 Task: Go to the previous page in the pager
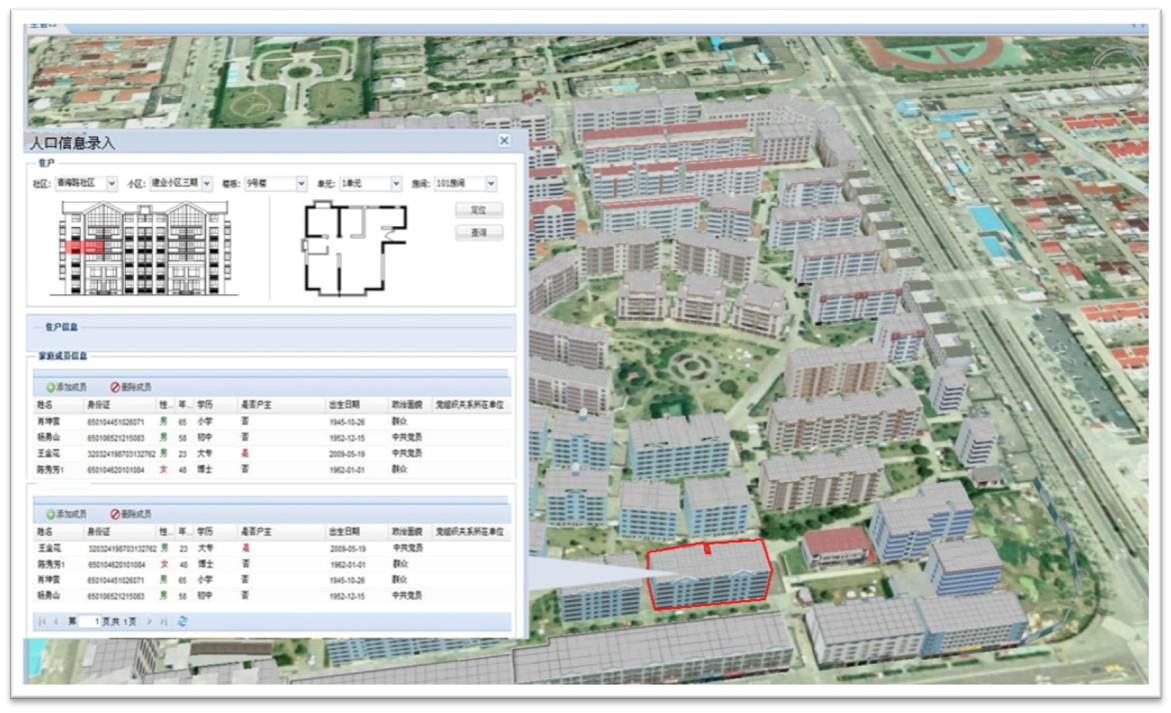click(56, 621)
